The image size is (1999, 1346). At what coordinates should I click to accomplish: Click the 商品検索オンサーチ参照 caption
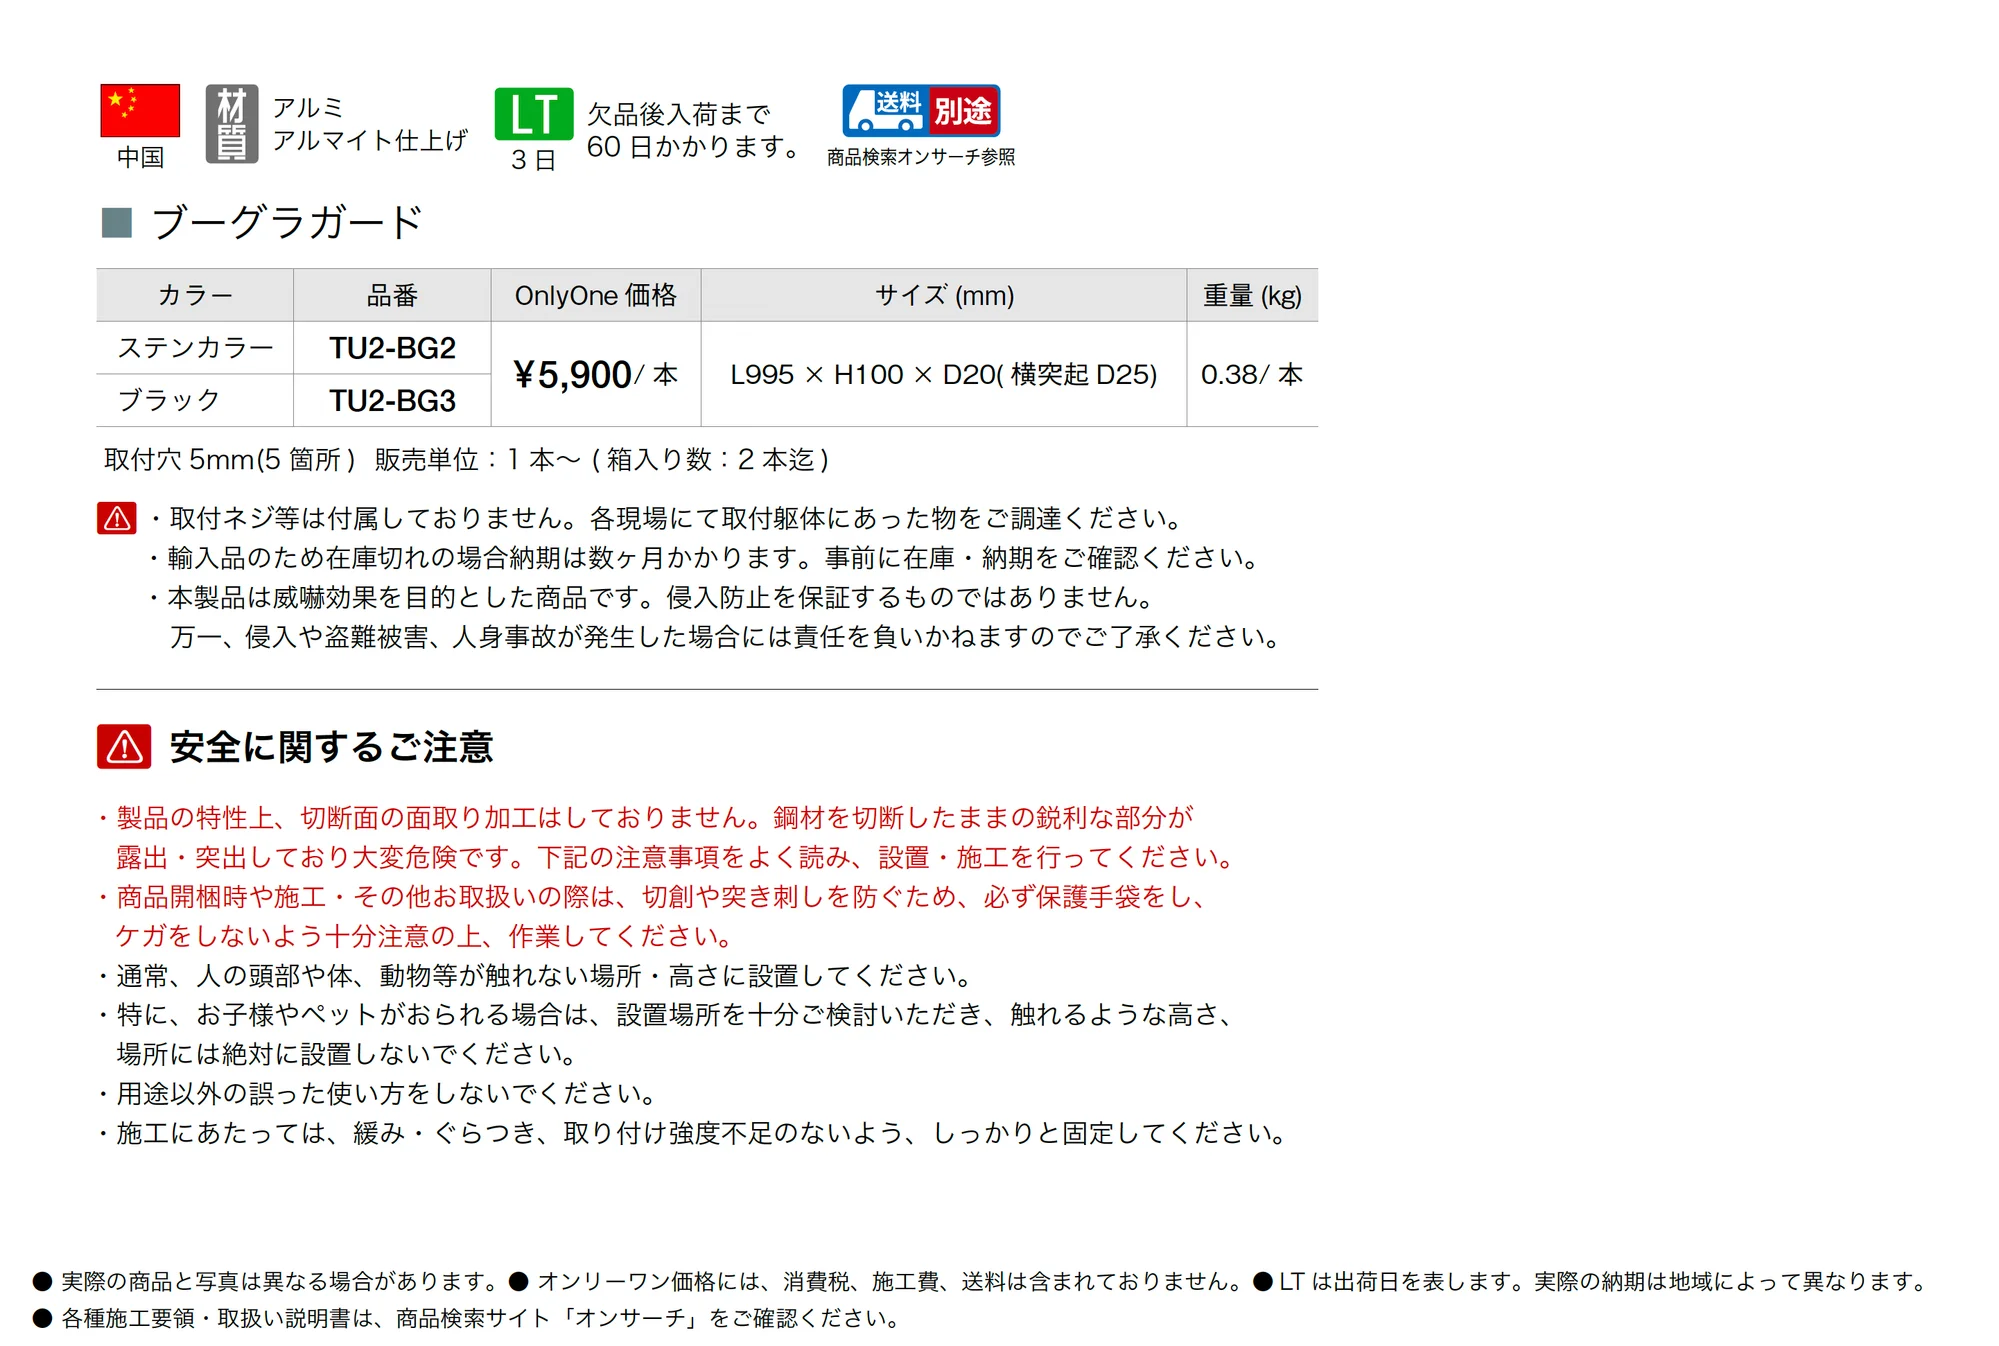[921, 157]
